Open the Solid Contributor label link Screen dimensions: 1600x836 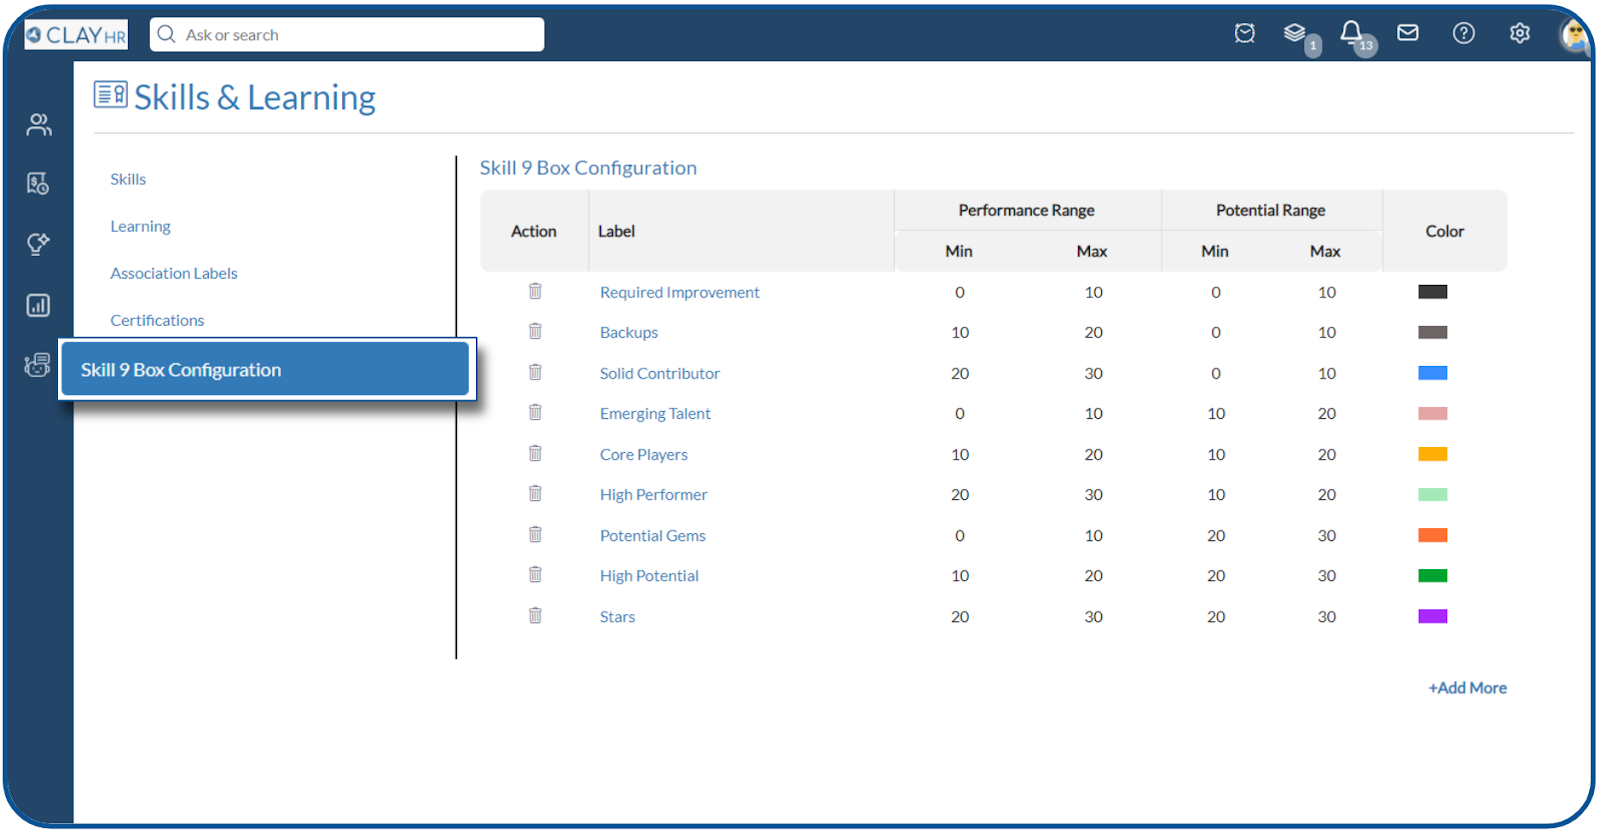660,373
